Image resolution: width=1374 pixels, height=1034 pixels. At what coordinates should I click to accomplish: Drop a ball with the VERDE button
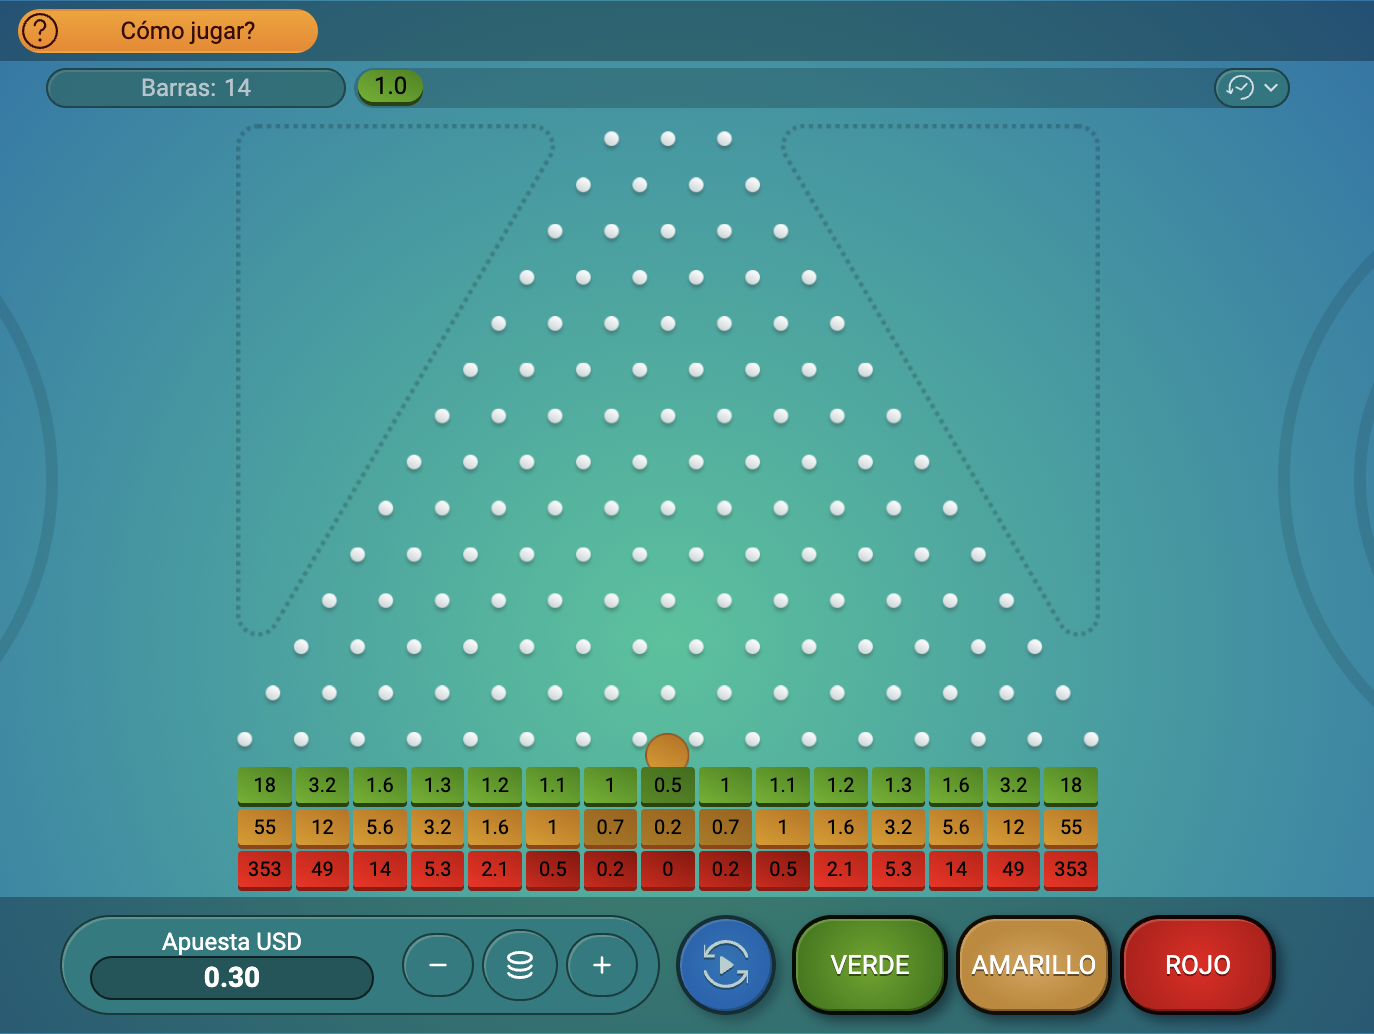click(x=870, y=965)
